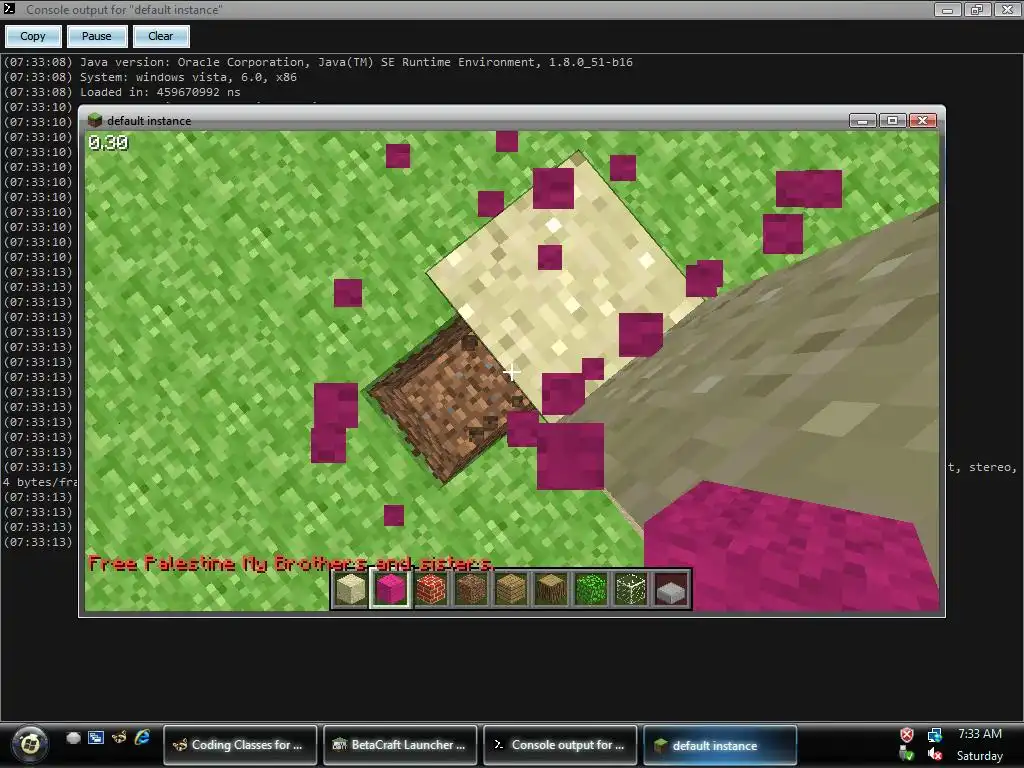Select the wooden planks hotbar slot
The height and width of the screenshot is (768, 1024).
(x=511, y=589)
